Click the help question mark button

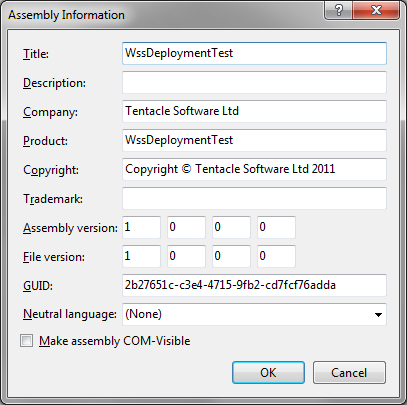[338, 10]
